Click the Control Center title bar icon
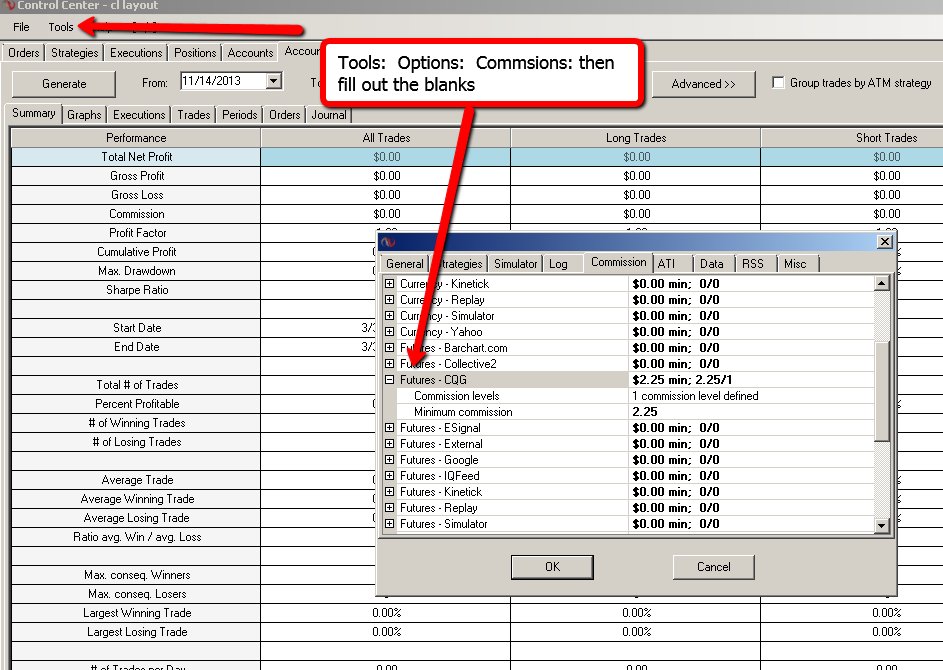943x670 pixels. point(8,5)
